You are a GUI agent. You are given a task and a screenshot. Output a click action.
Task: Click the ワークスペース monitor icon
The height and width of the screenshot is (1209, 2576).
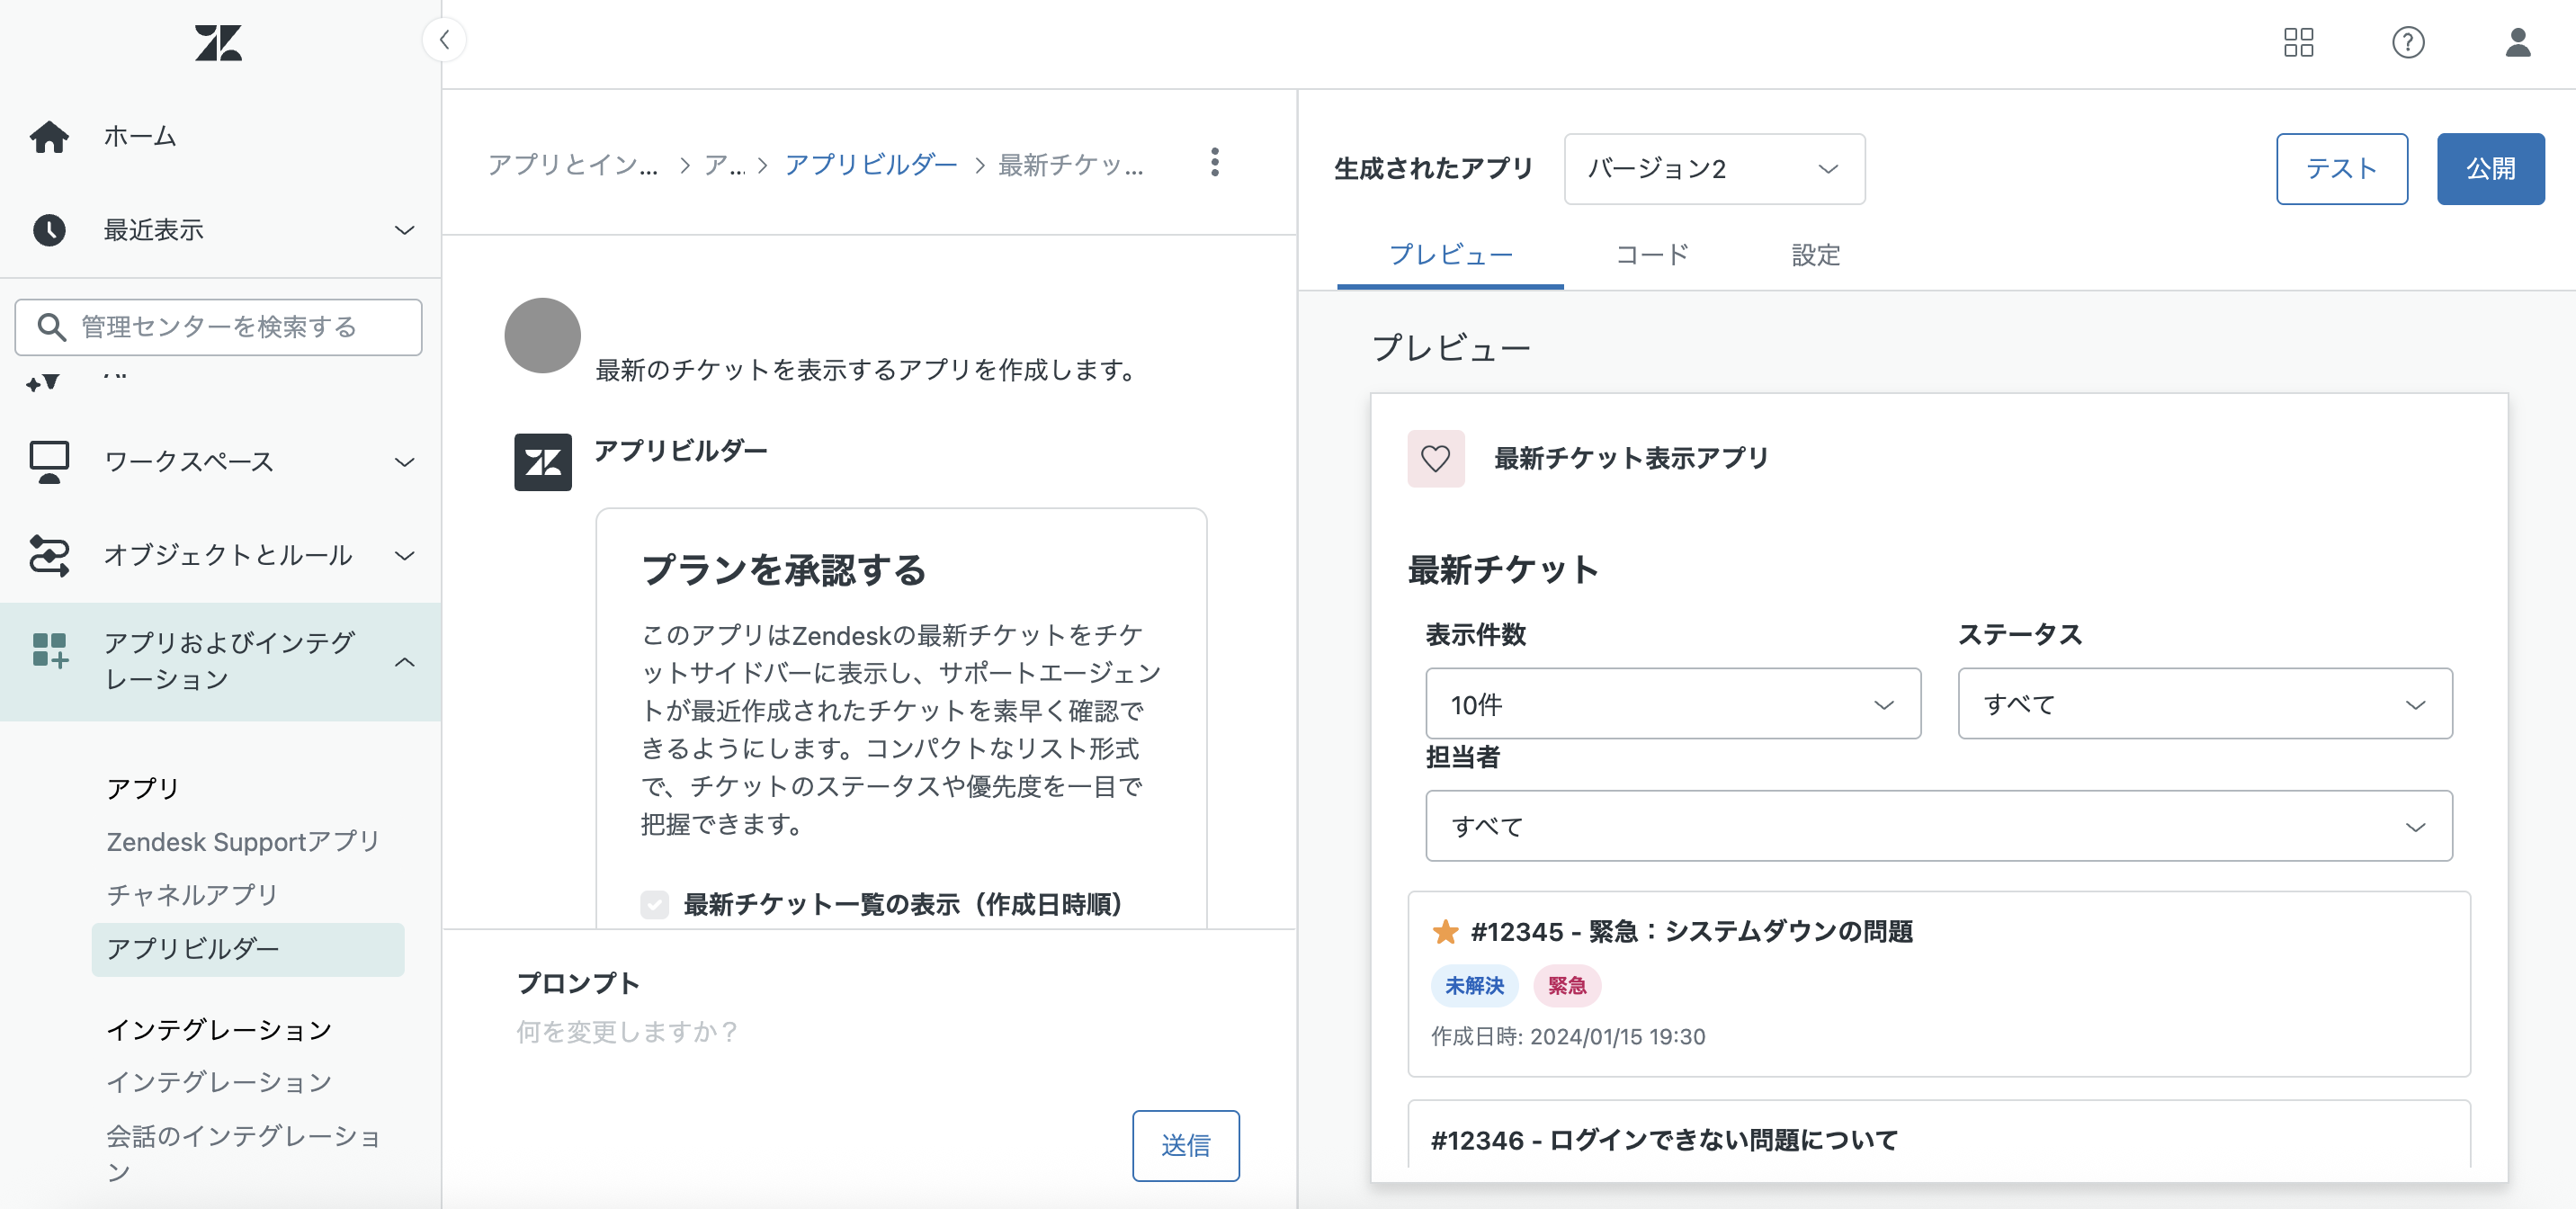[49, 462]
